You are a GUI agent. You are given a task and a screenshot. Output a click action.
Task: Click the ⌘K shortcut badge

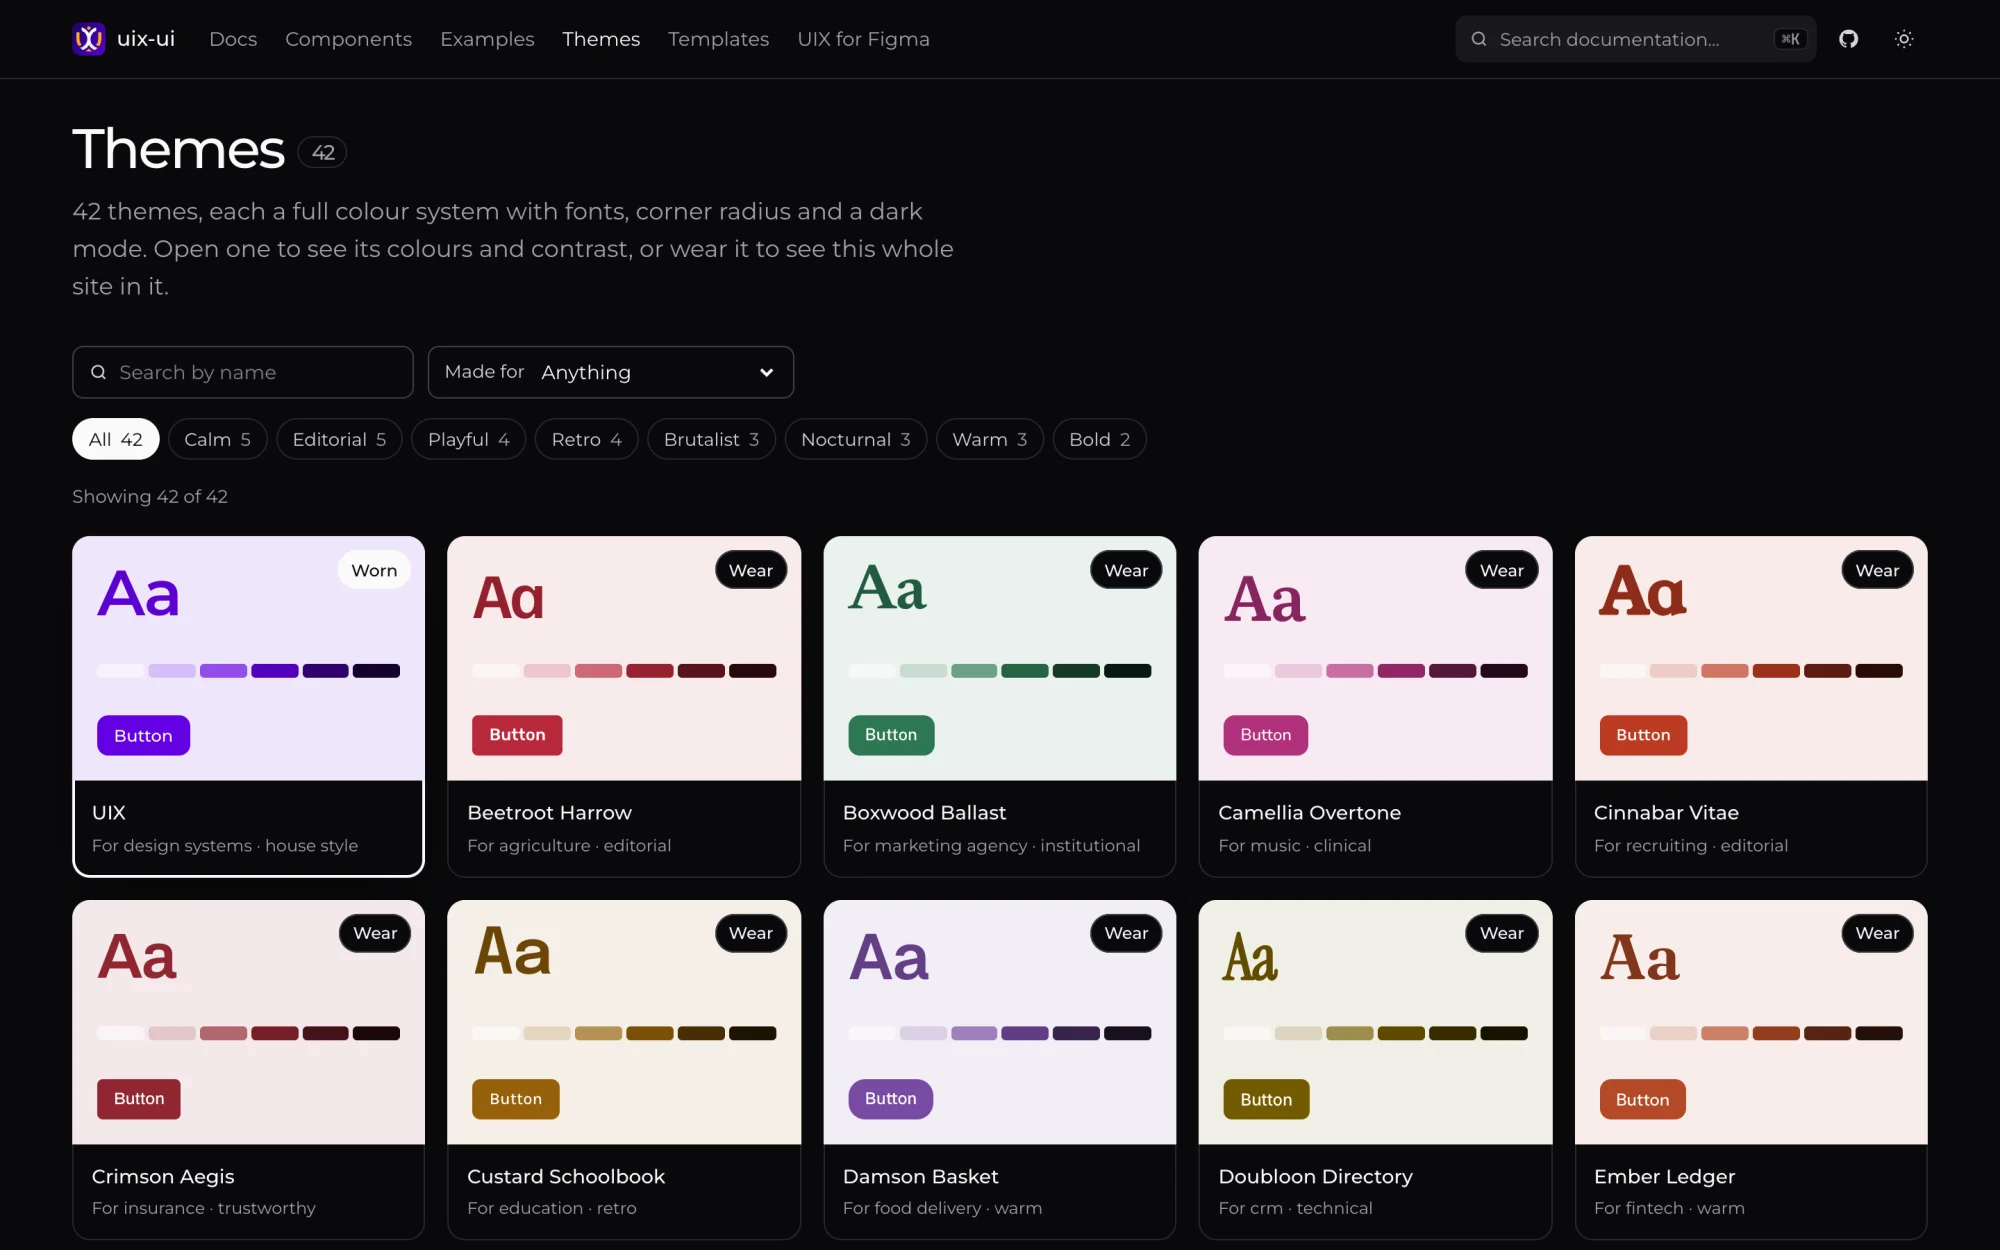[x=1790, y=39]
